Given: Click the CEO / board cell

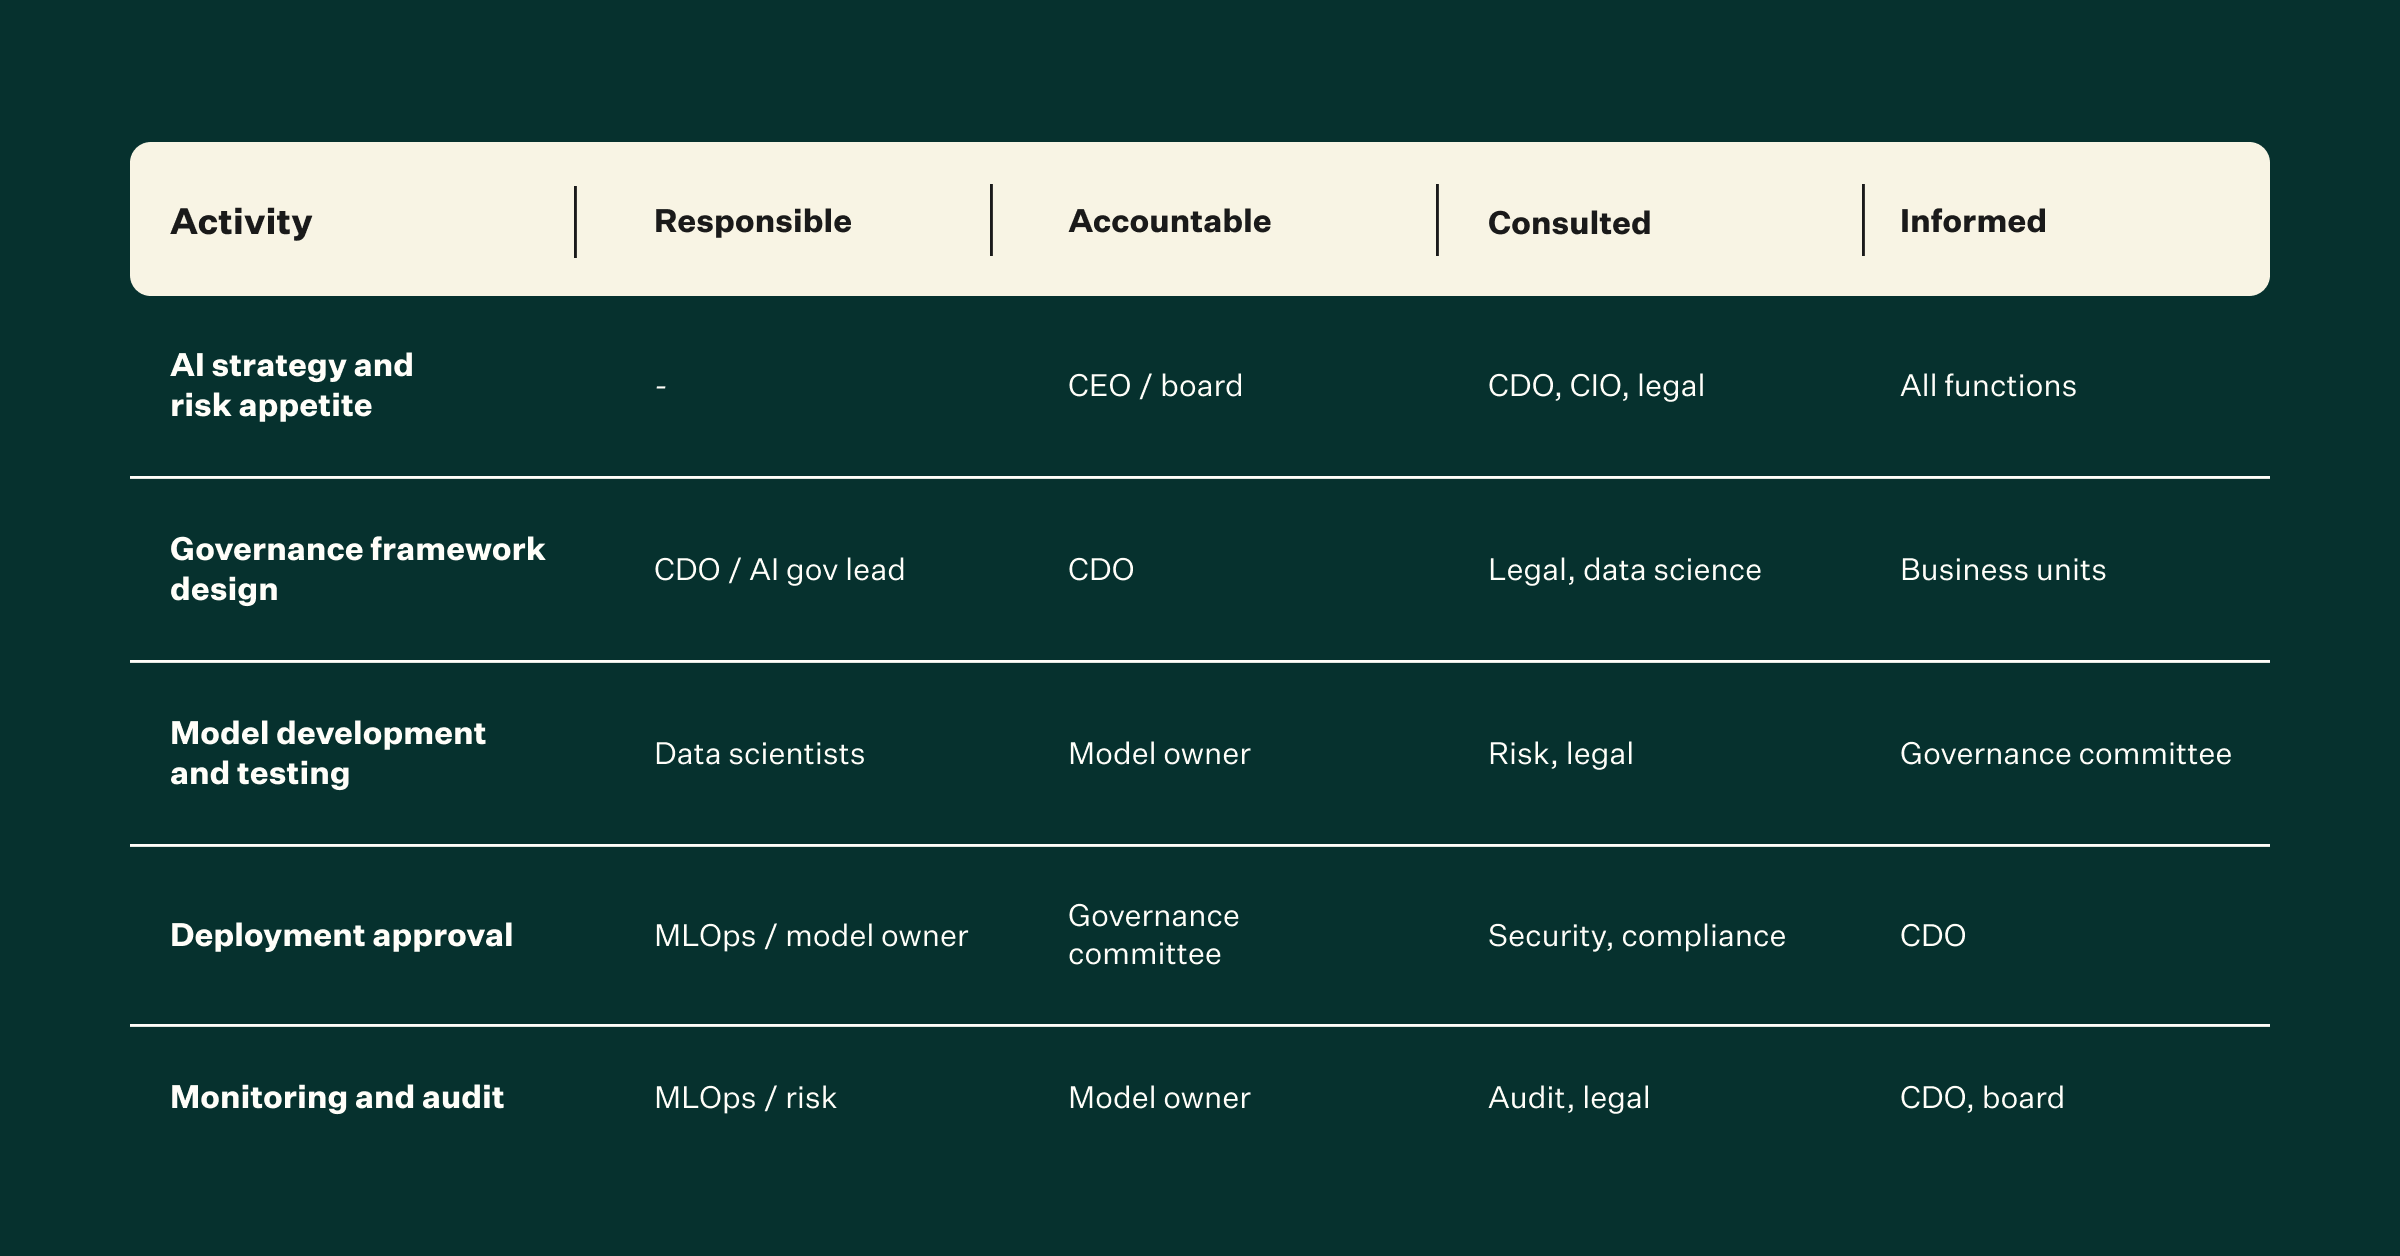Looking at the screenshot, I should (1155, 386).
